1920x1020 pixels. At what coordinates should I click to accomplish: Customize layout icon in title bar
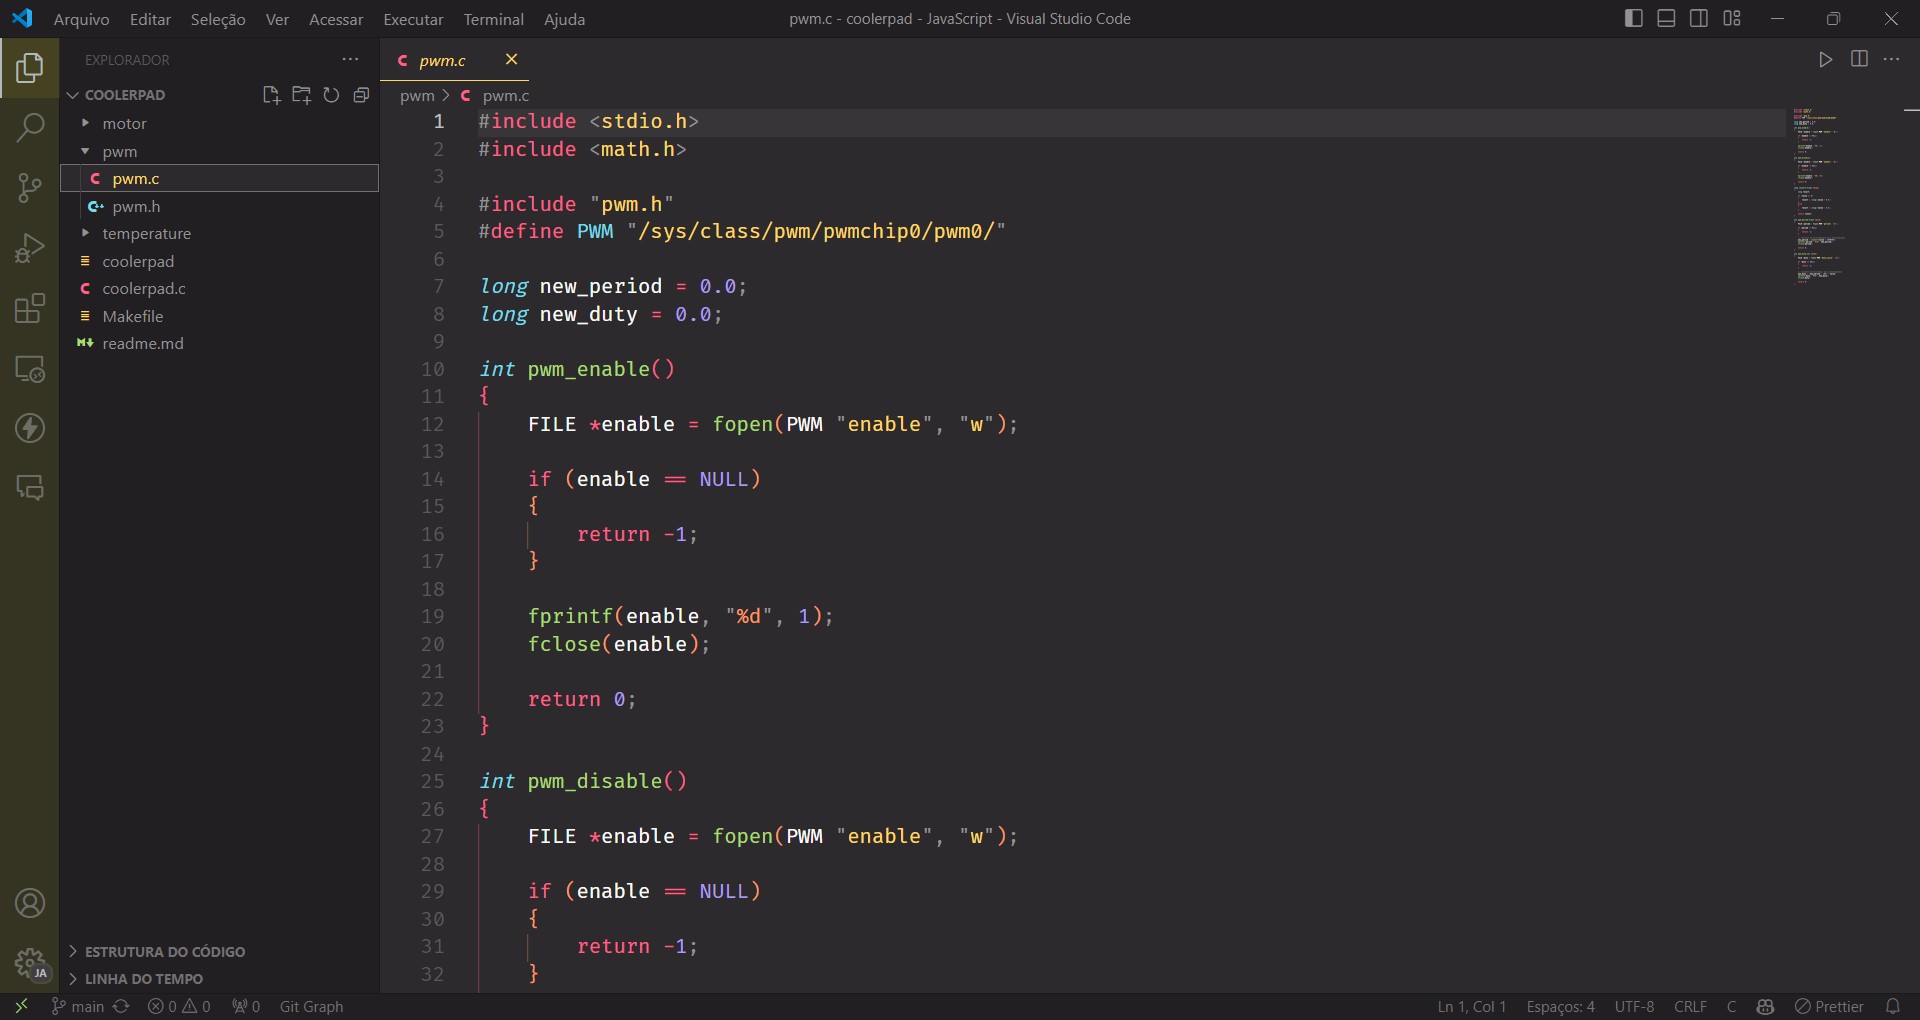(1732, 18)
